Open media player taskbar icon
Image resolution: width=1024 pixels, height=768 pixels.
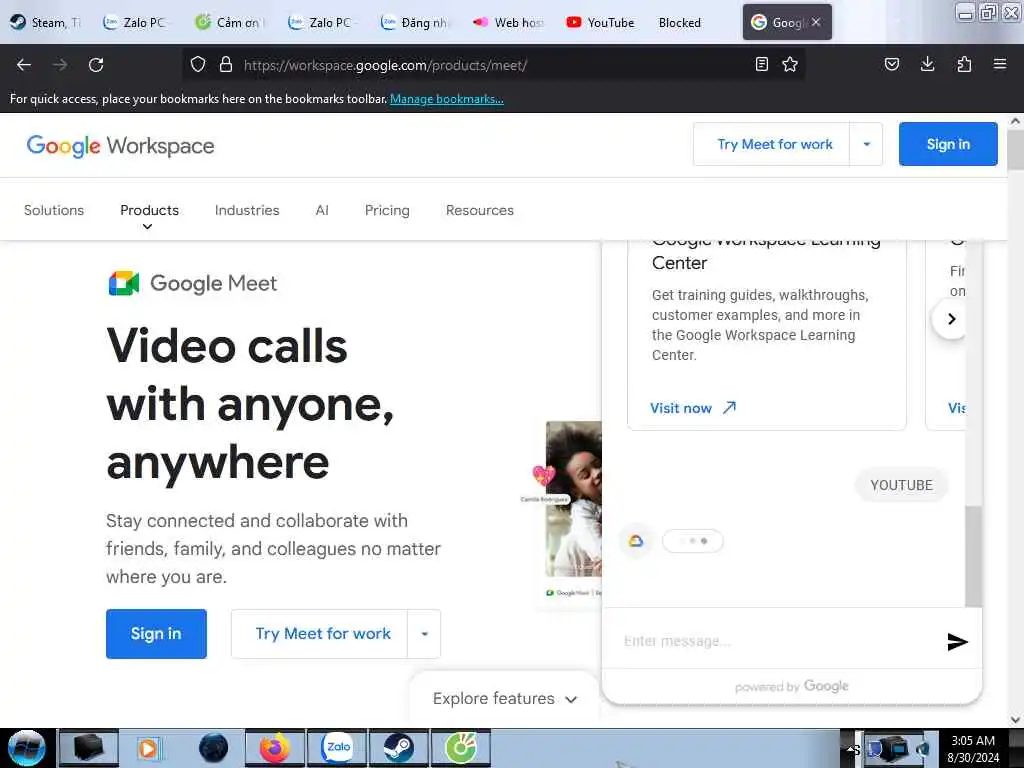(148, 748)
